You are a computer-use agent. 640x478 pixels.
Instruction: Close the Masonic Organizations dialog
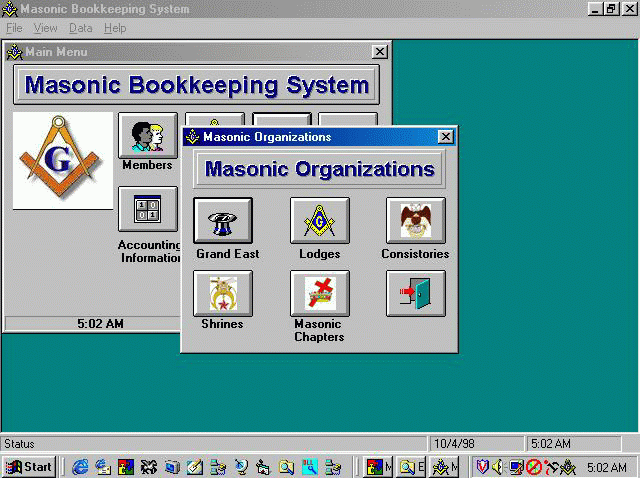445,137
